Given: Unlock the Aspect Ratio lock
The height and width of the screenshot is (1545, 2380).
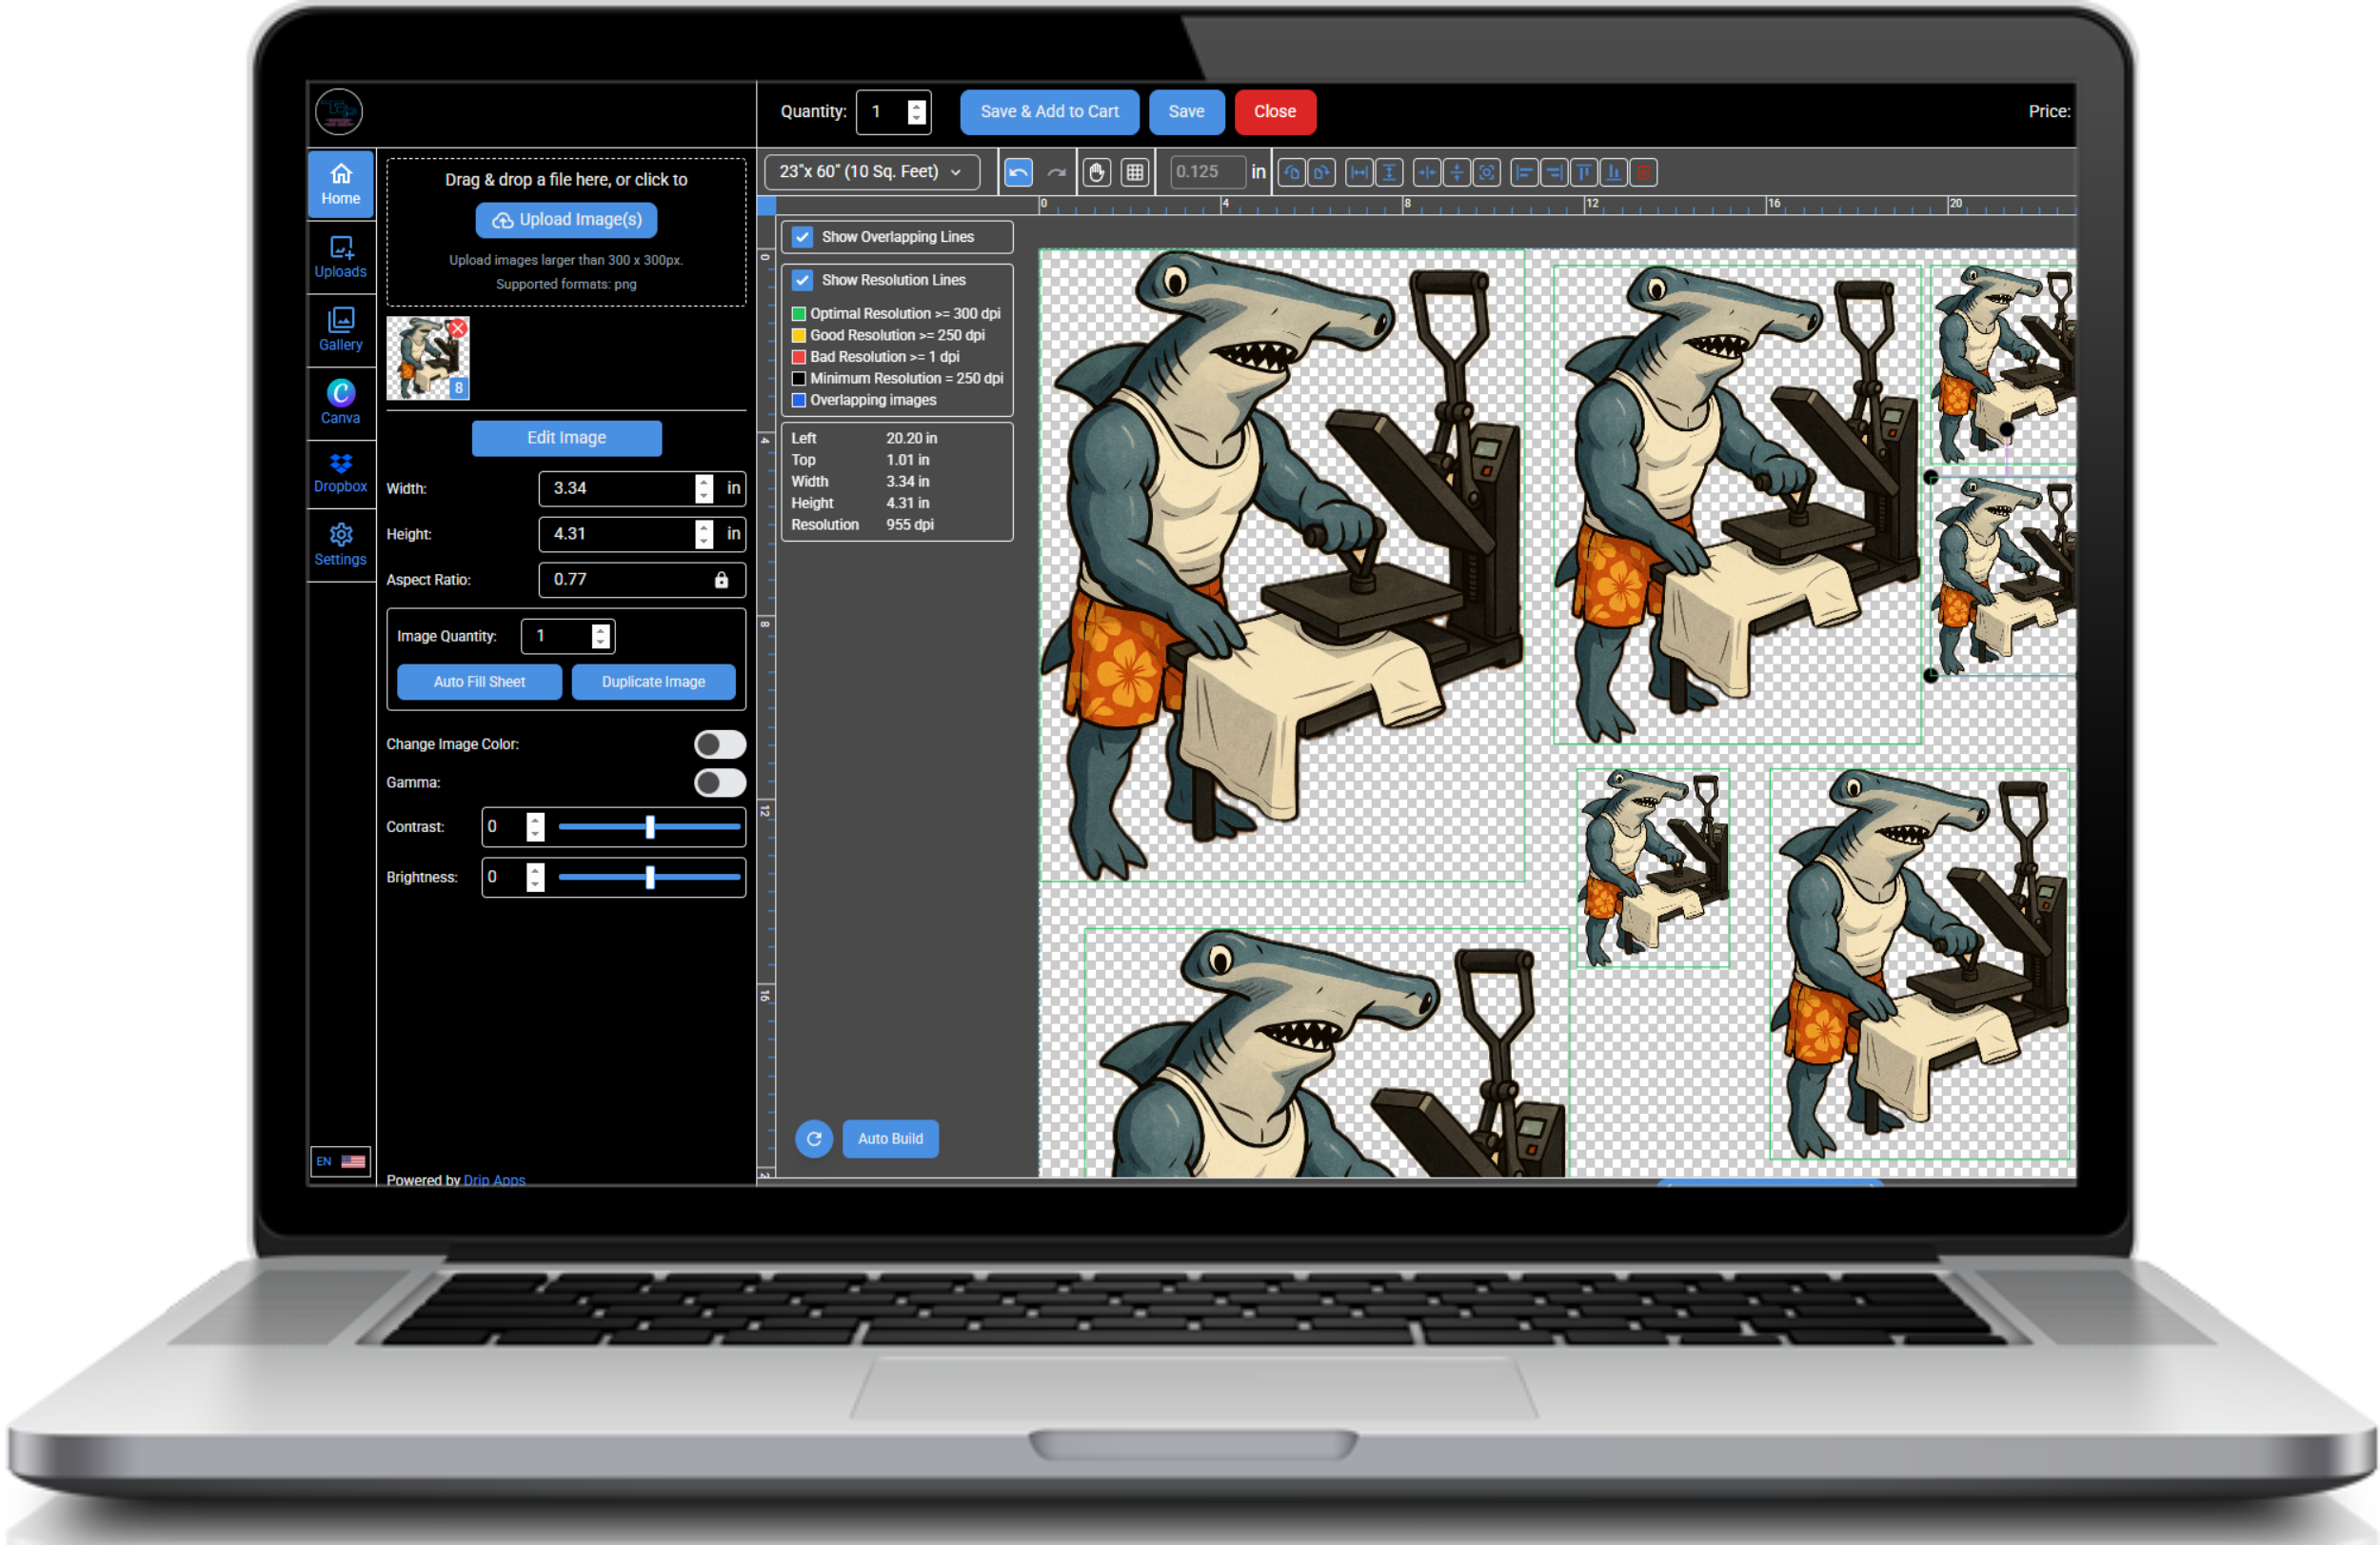Looking at the screenshot, I should pyautogui.click(x=722, y=580).
